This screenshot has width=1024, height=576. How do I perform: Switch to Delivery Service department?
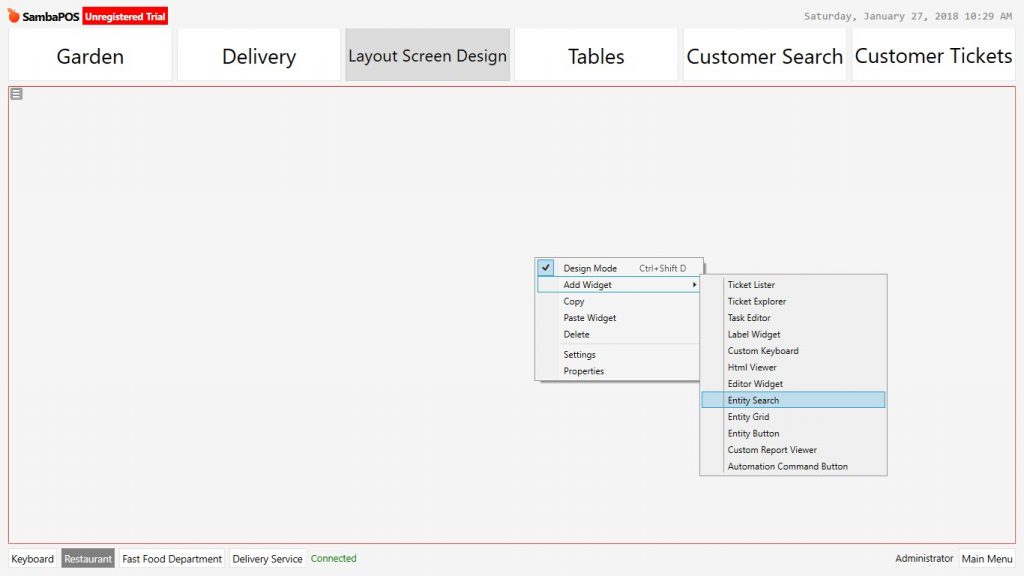[267, 558]
